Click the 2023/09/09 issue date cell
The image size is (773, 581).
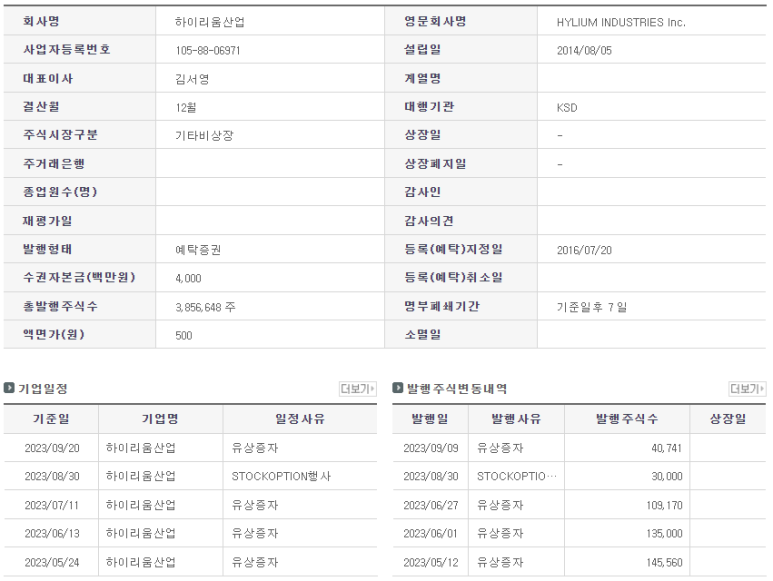(431, 448)
